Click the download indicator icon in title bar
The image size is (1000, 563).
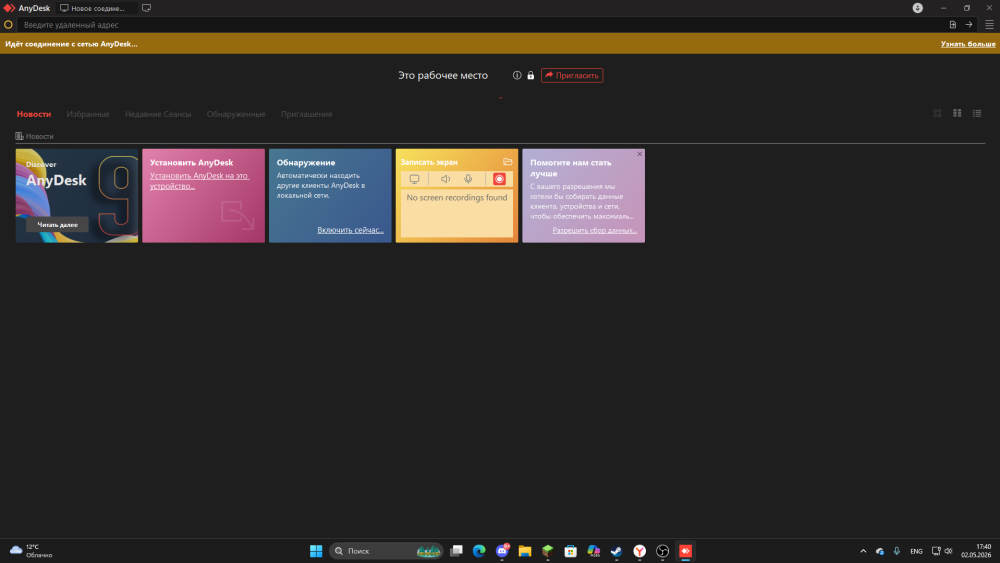pyautogui.click(x=918, y=8)
